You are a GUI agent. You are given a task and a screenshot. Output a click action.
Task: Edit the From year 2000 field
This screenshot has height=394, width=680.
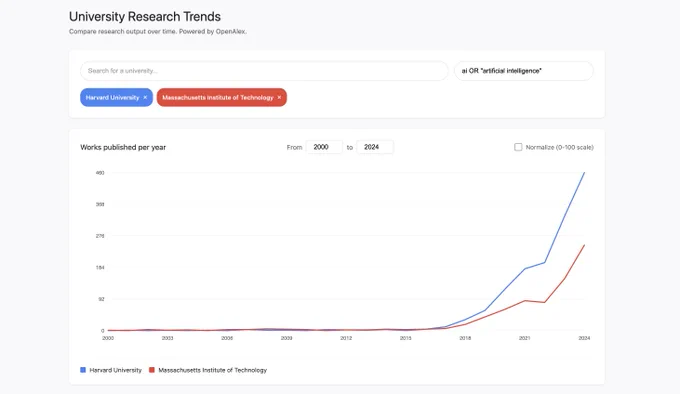pos(324,147)
